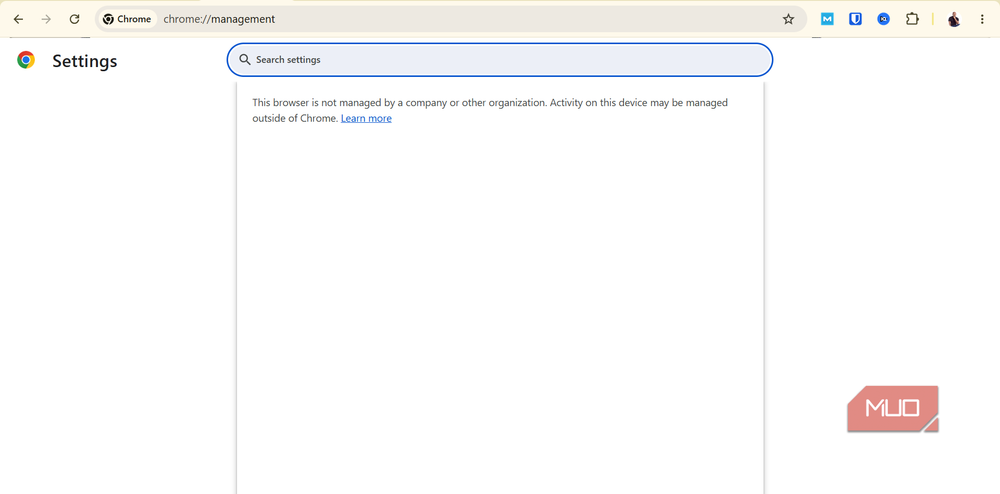This screenshot has height=494, width=1000.
Task: Focus the Search settings field
Action: [x=499, y=60]
